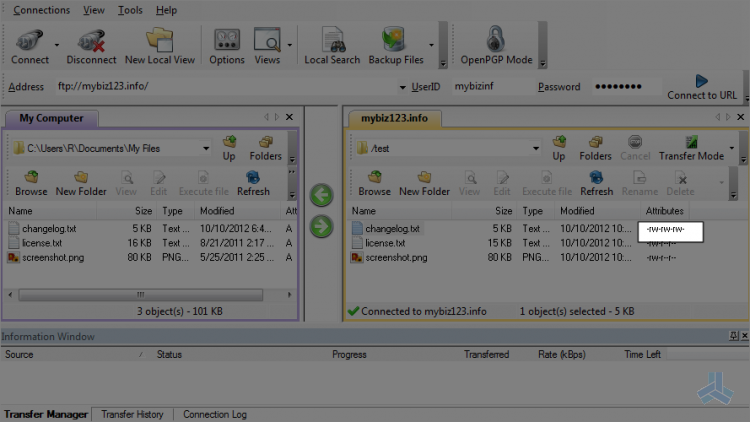Image resolution: width=750 pixels, height=422 pixels.
Task: Sort the local pane by the Name column
Action: (x=50, y=211)
